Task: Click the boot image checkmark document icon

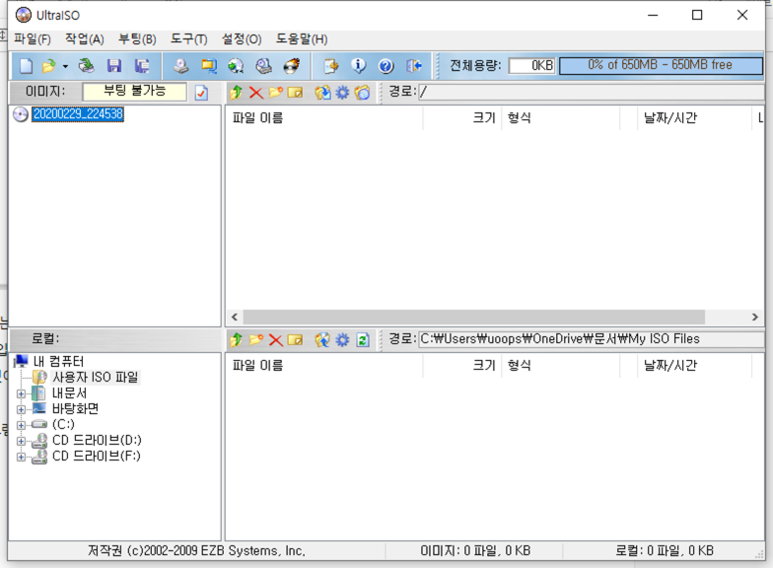Action: [201, 93]
